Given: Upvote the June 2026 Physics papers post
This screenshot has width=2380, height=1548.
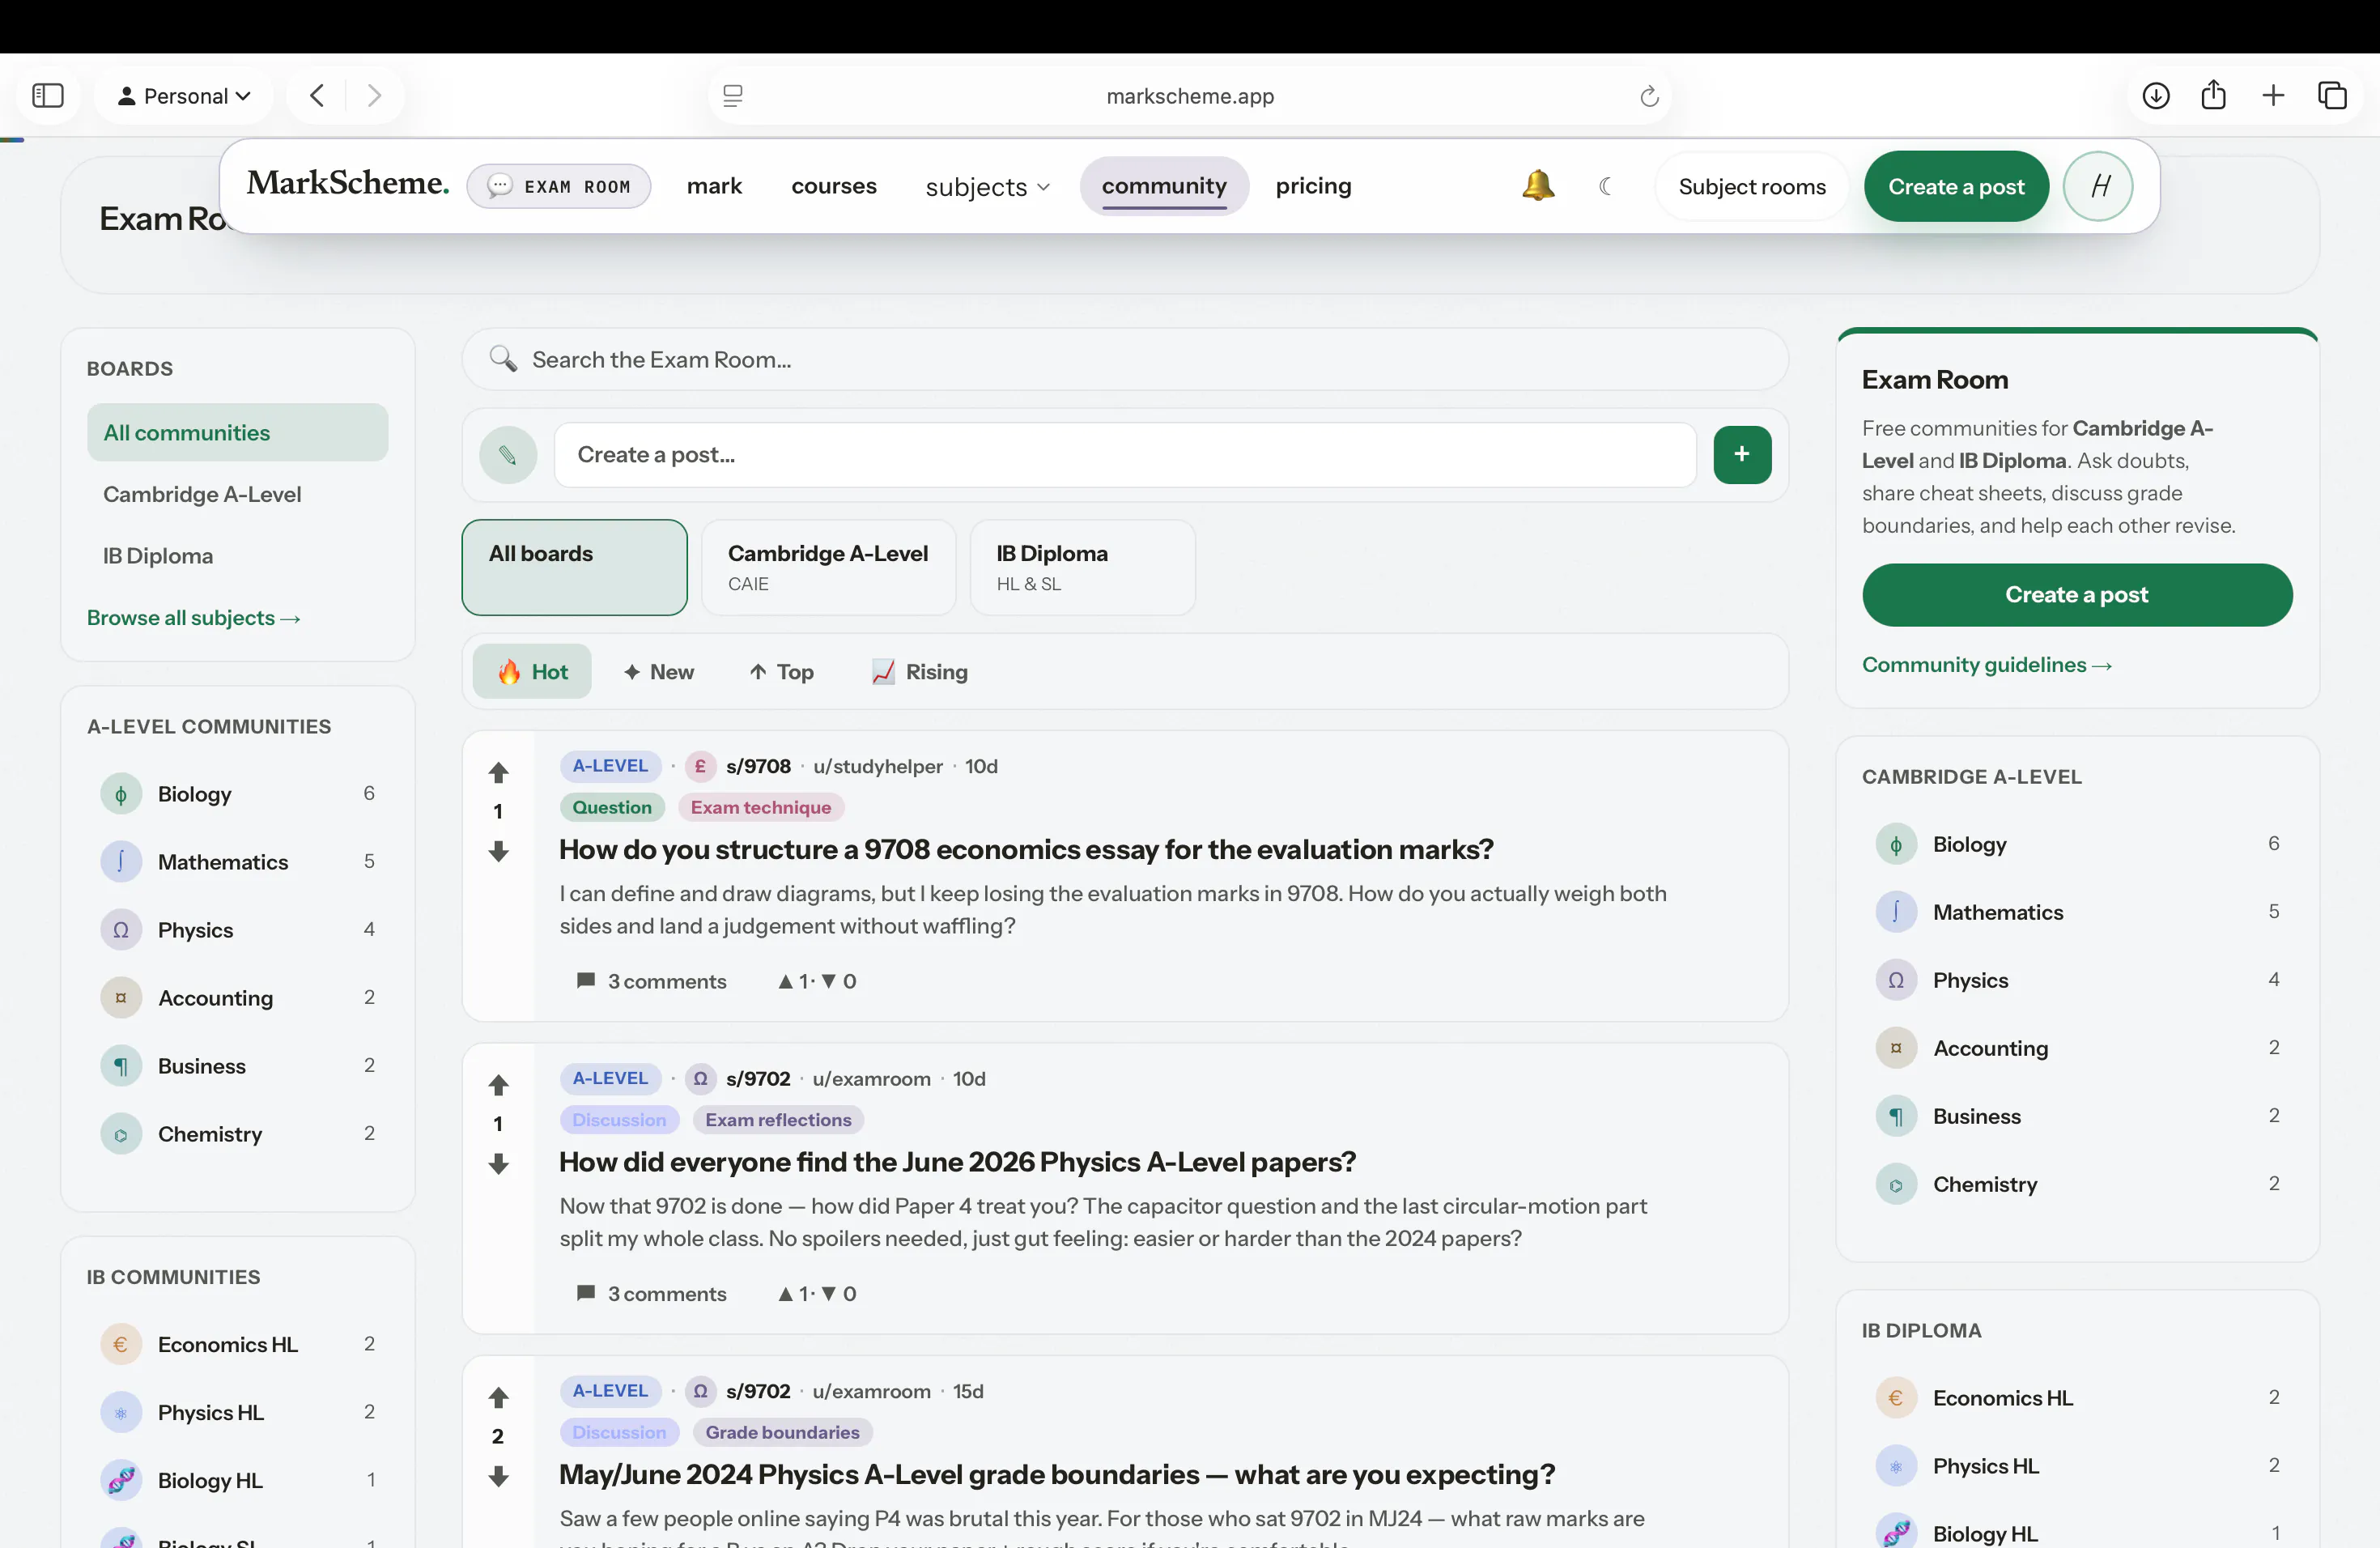Looking at the screenshot, I should coord(498,1084).
